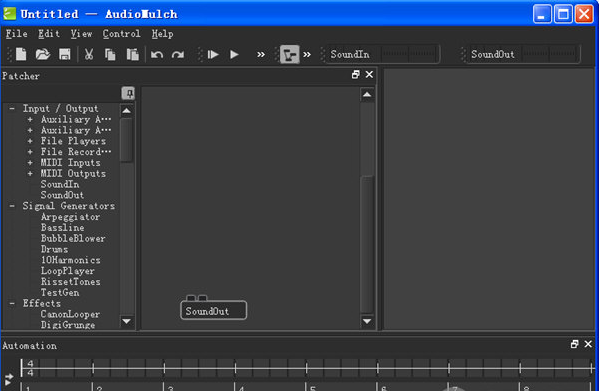Select DigiGrunge effect
Screen dimensions: 599x391
(68, 325)
